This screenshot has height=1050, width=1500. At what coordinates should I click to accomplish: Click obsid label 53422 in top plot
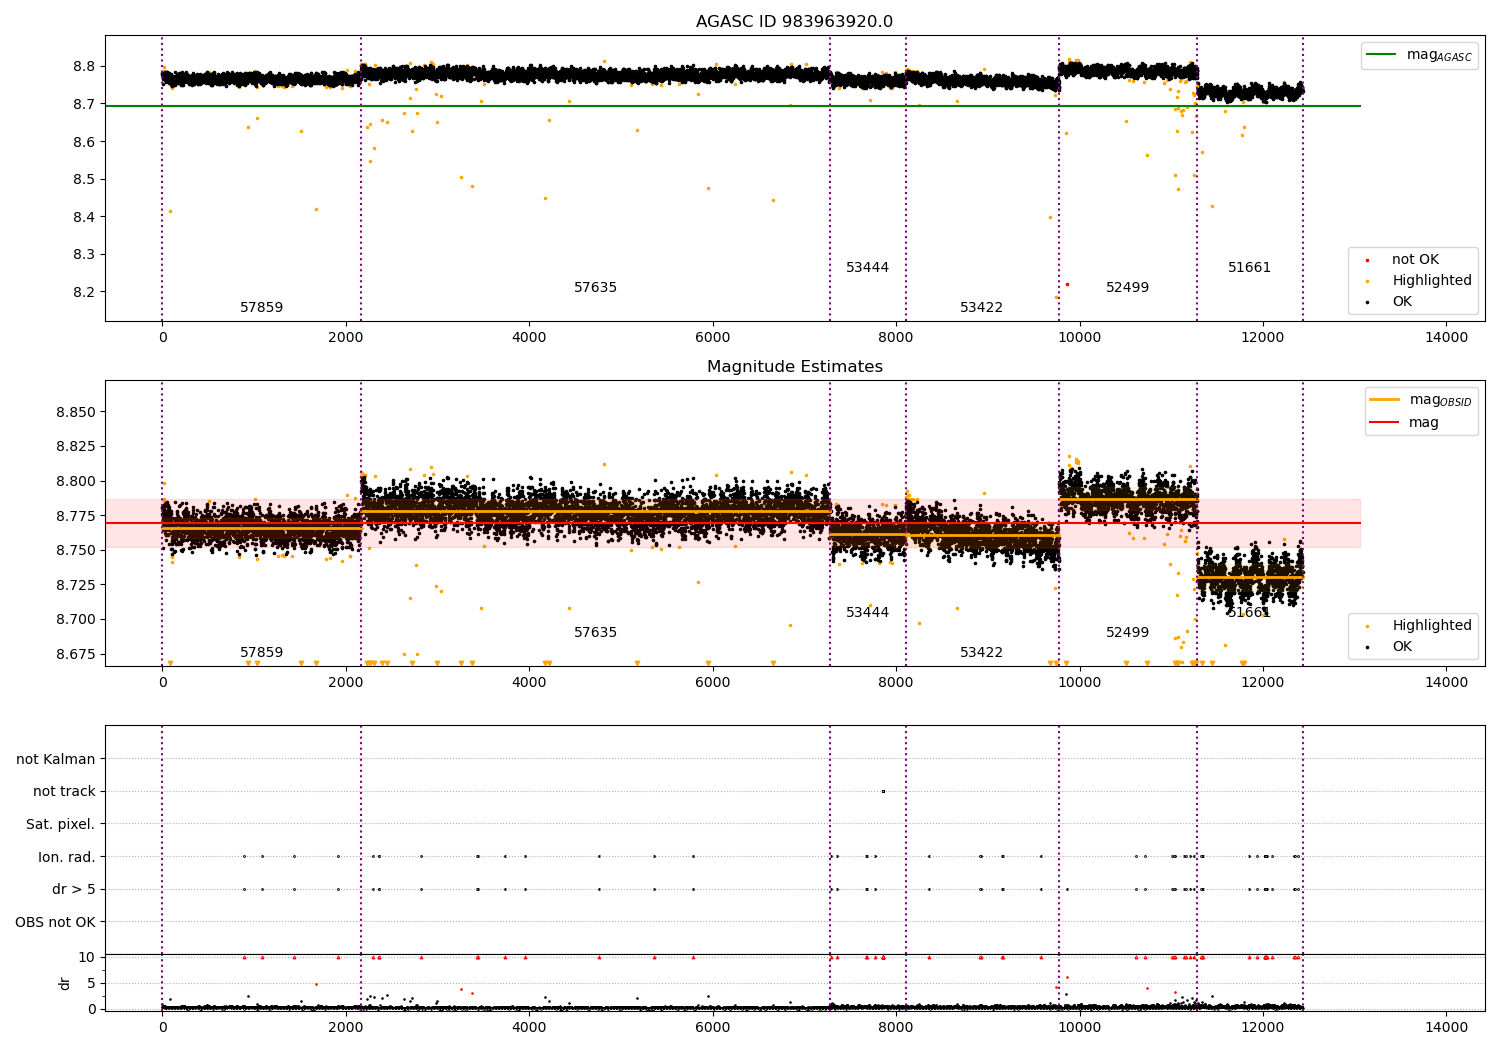[x=981, y=308]
